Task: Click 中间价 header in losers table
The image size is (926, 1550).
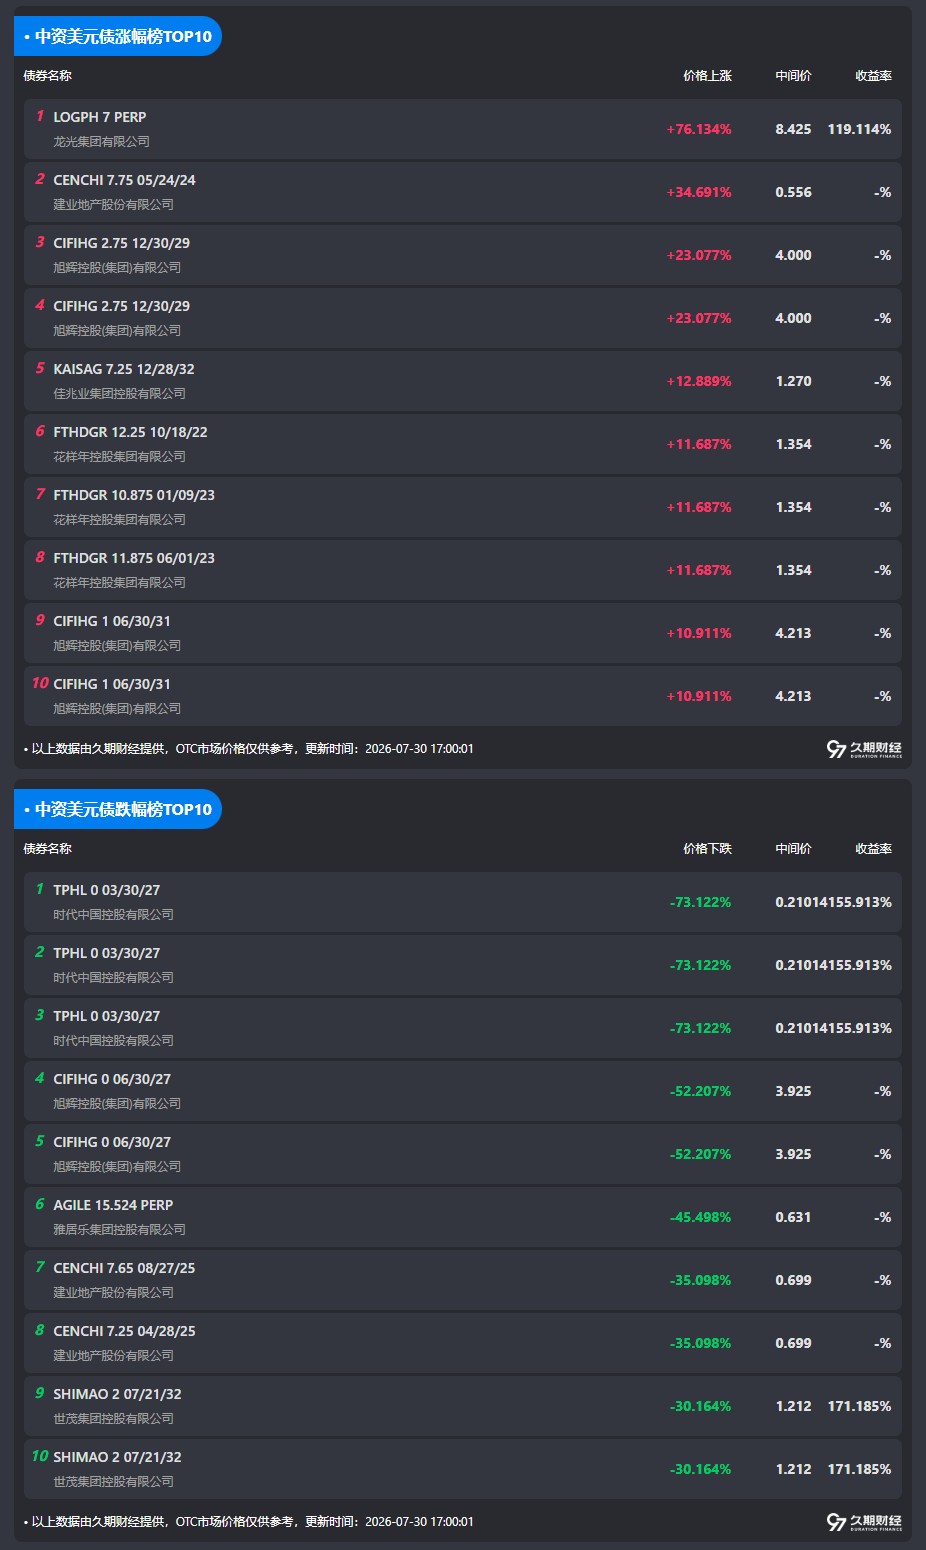Action: 793,849
